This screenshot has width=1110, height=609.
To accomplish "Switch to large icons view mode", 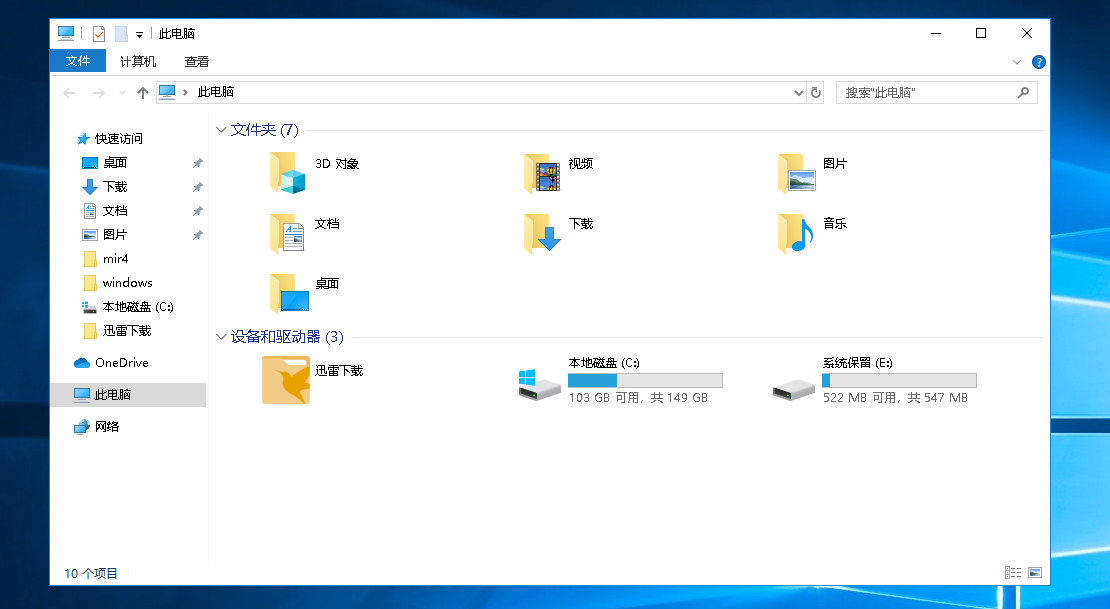I will [1035, 573].
